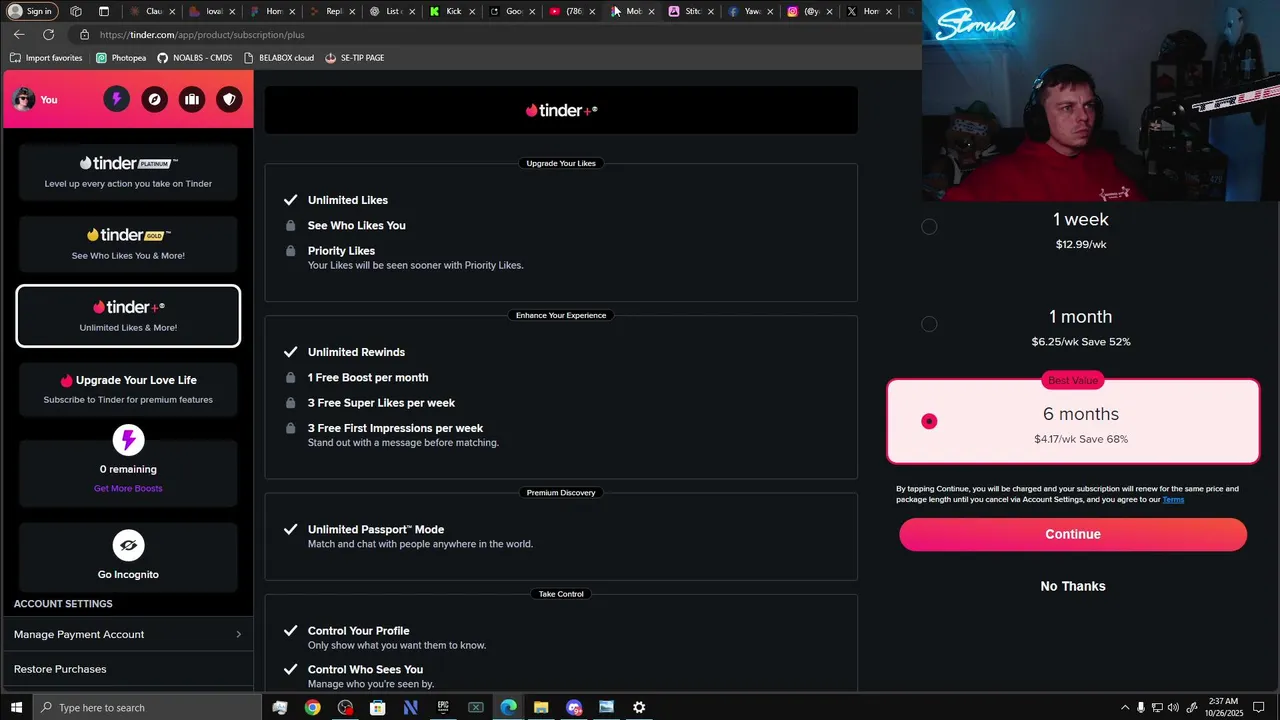Reload the page with refresh icon

[48, 35]
